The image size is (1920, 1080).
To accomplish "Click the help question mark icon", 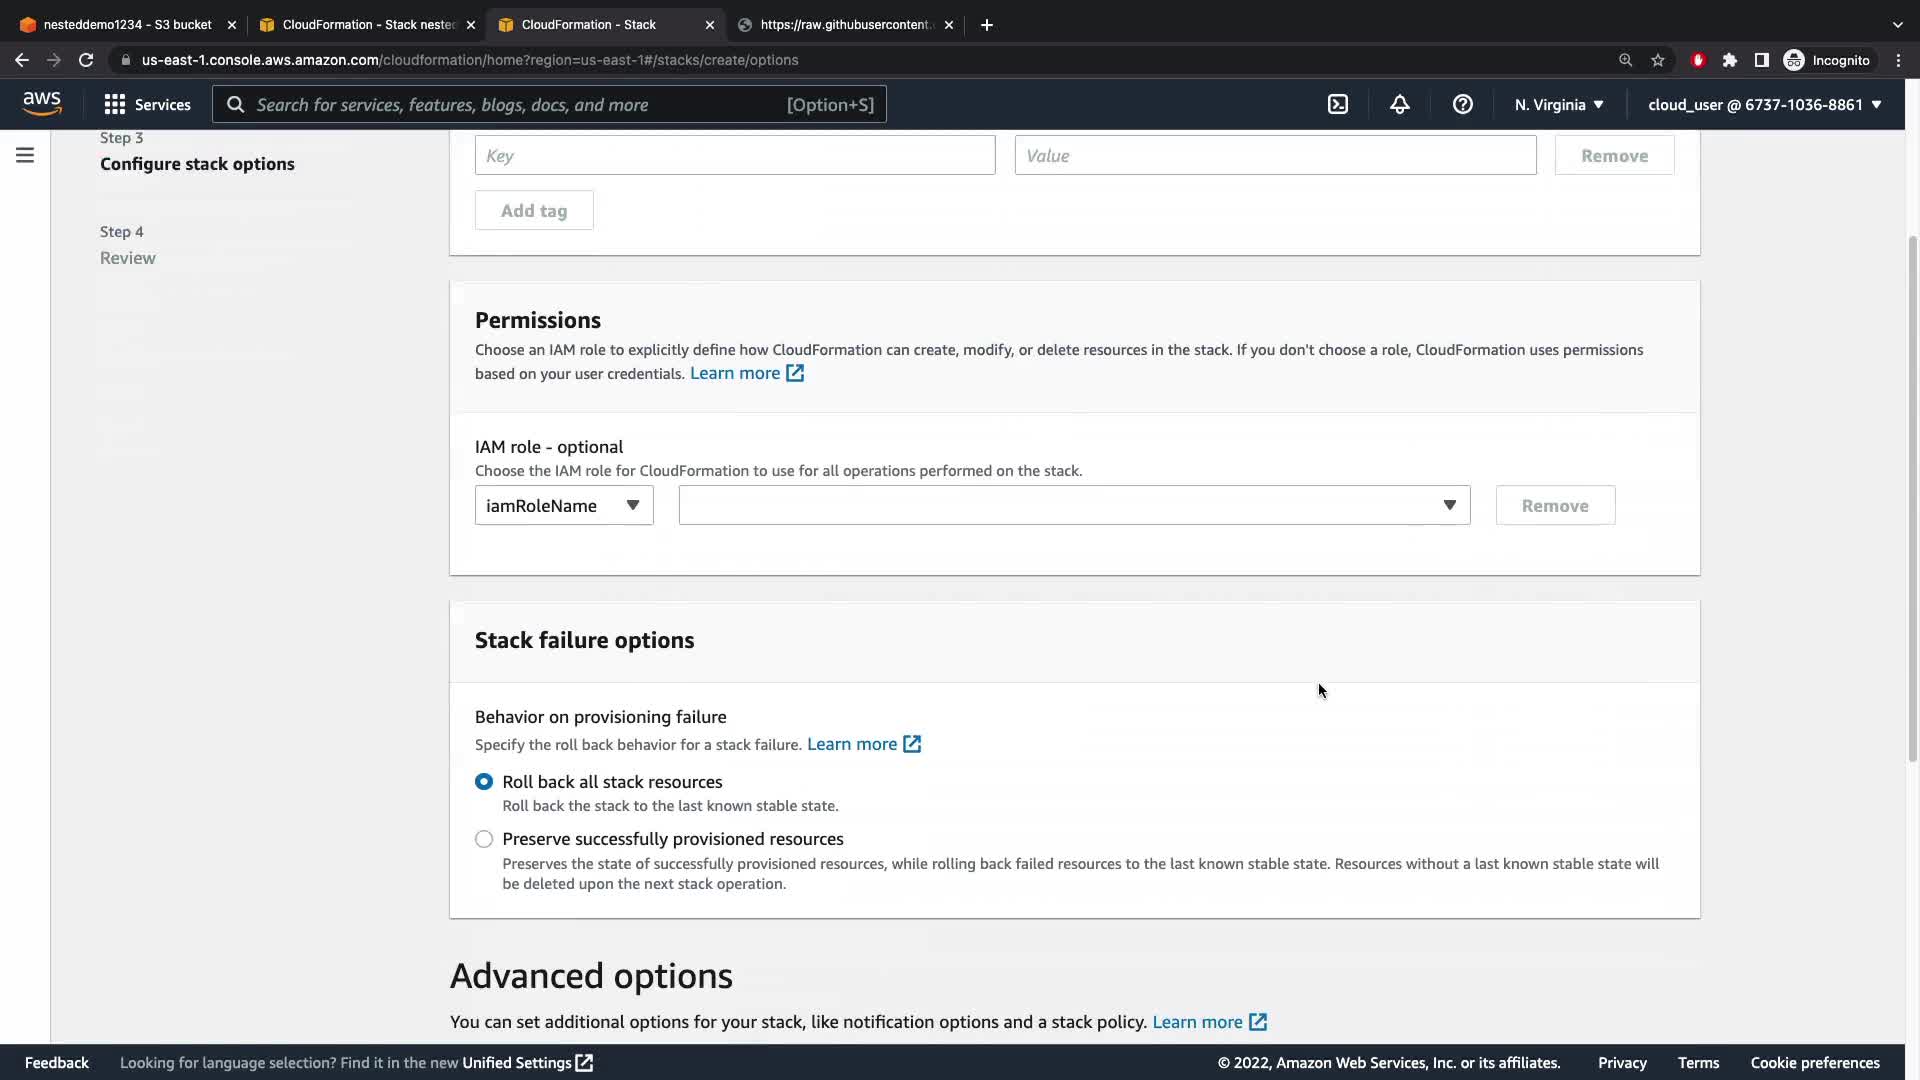I will pos(1462,105).
